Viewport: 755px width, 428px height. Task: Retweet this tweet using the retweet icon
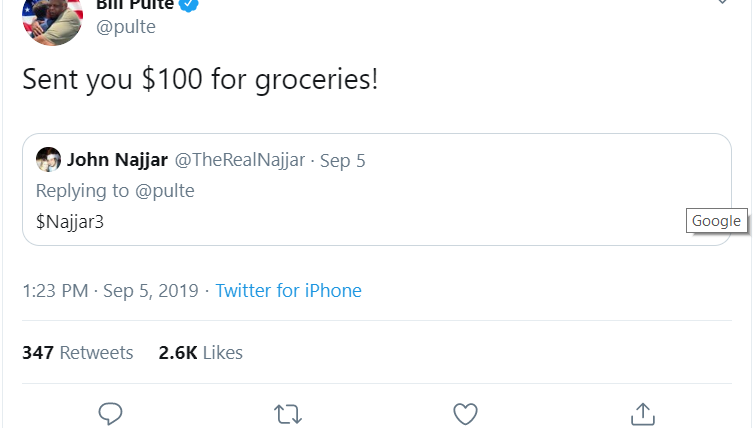(288, 413)
